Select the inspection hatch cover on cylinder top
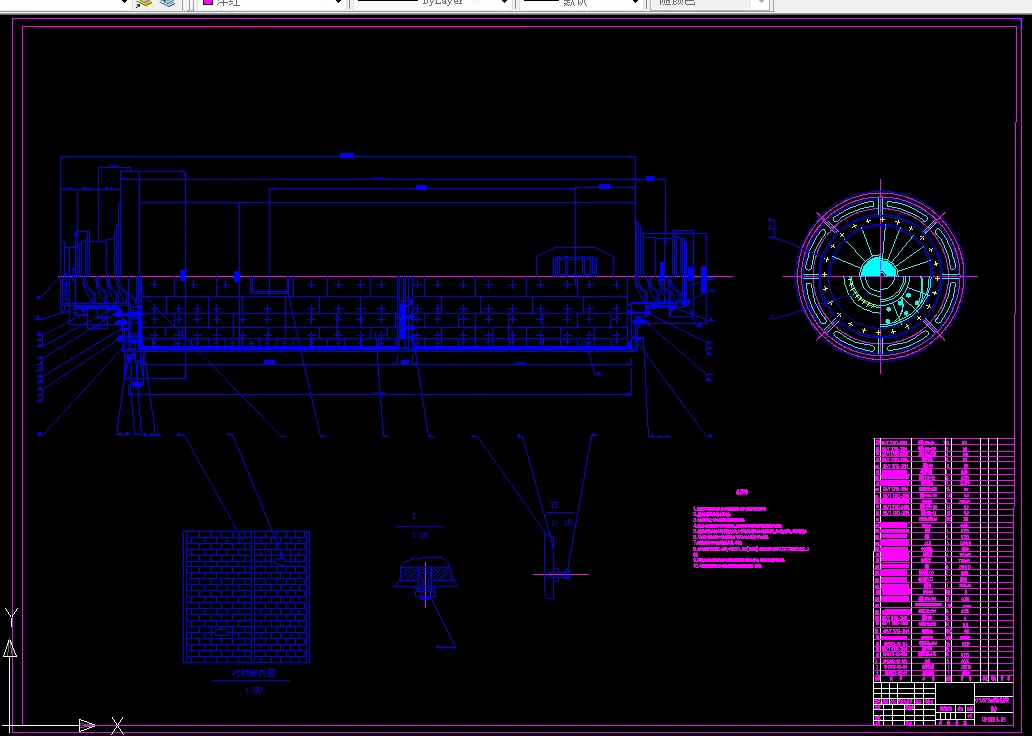The height and width of the screenshot is (736, 1032). coord(575,262)
